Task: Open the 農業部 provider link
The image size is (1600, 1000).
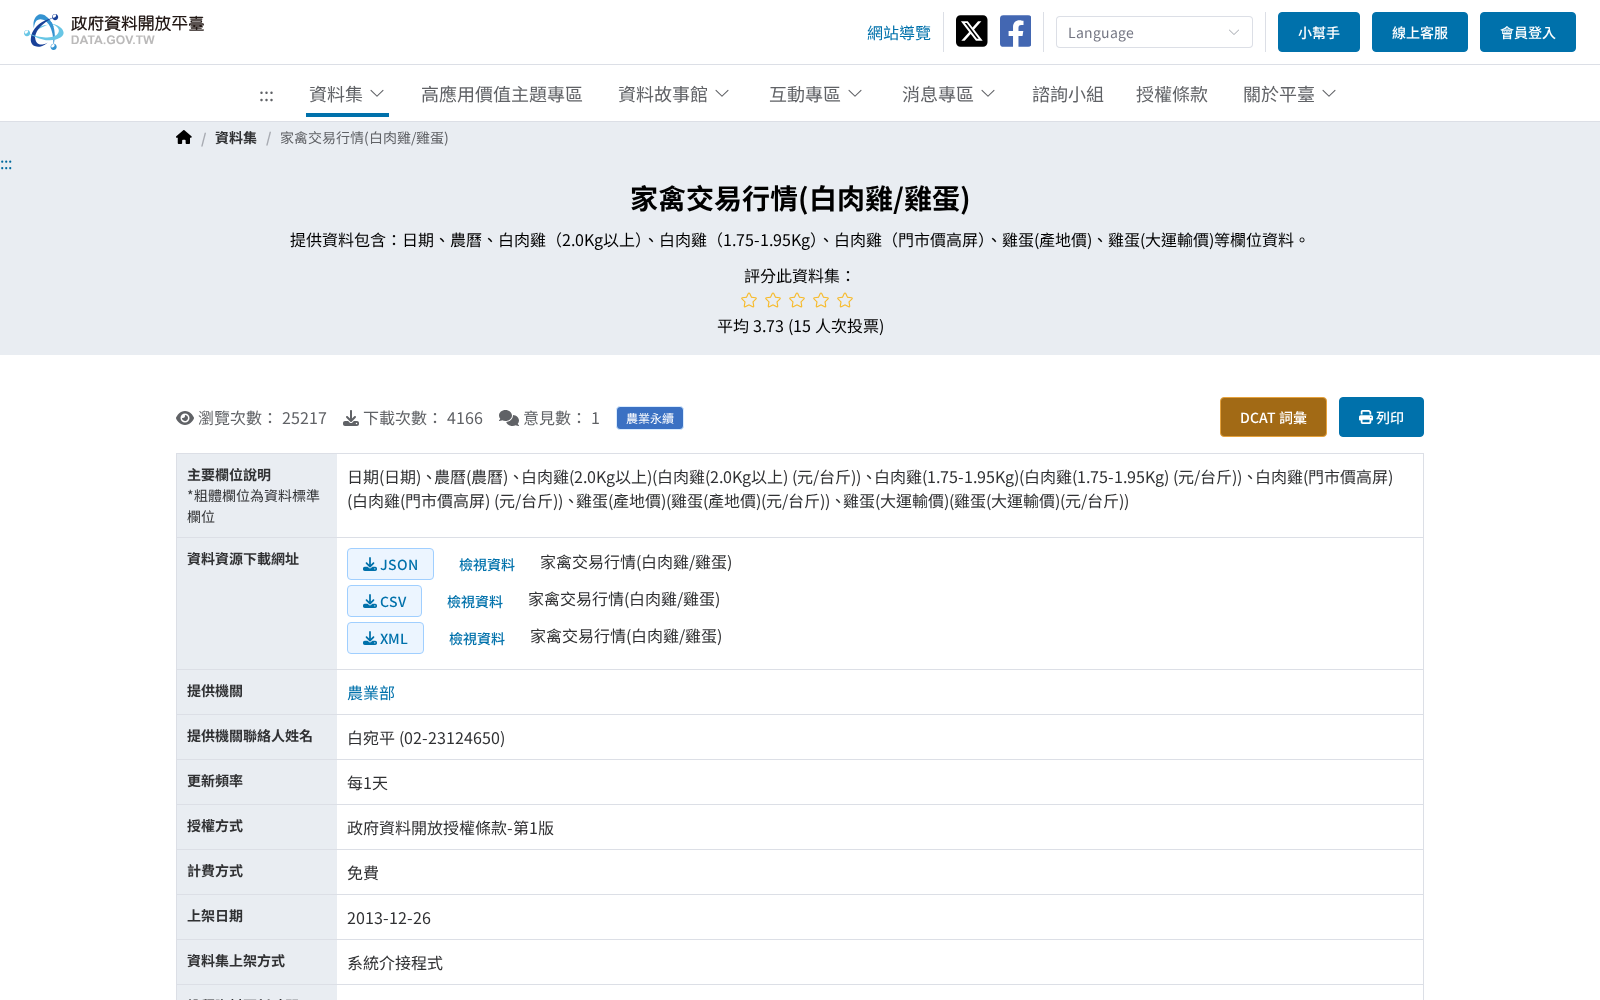Action: (x=371, y=693)
